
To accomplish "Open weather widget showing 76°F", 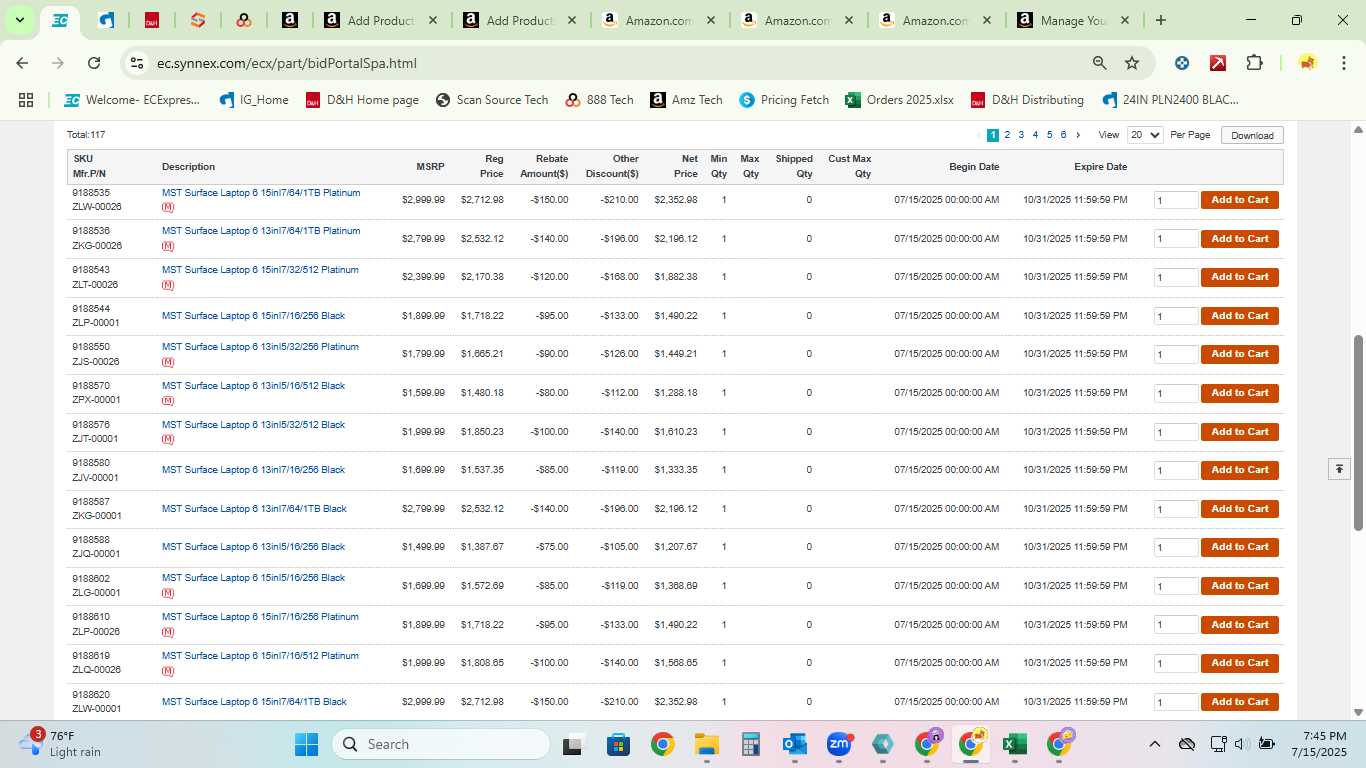I will (x=62, y=744).
